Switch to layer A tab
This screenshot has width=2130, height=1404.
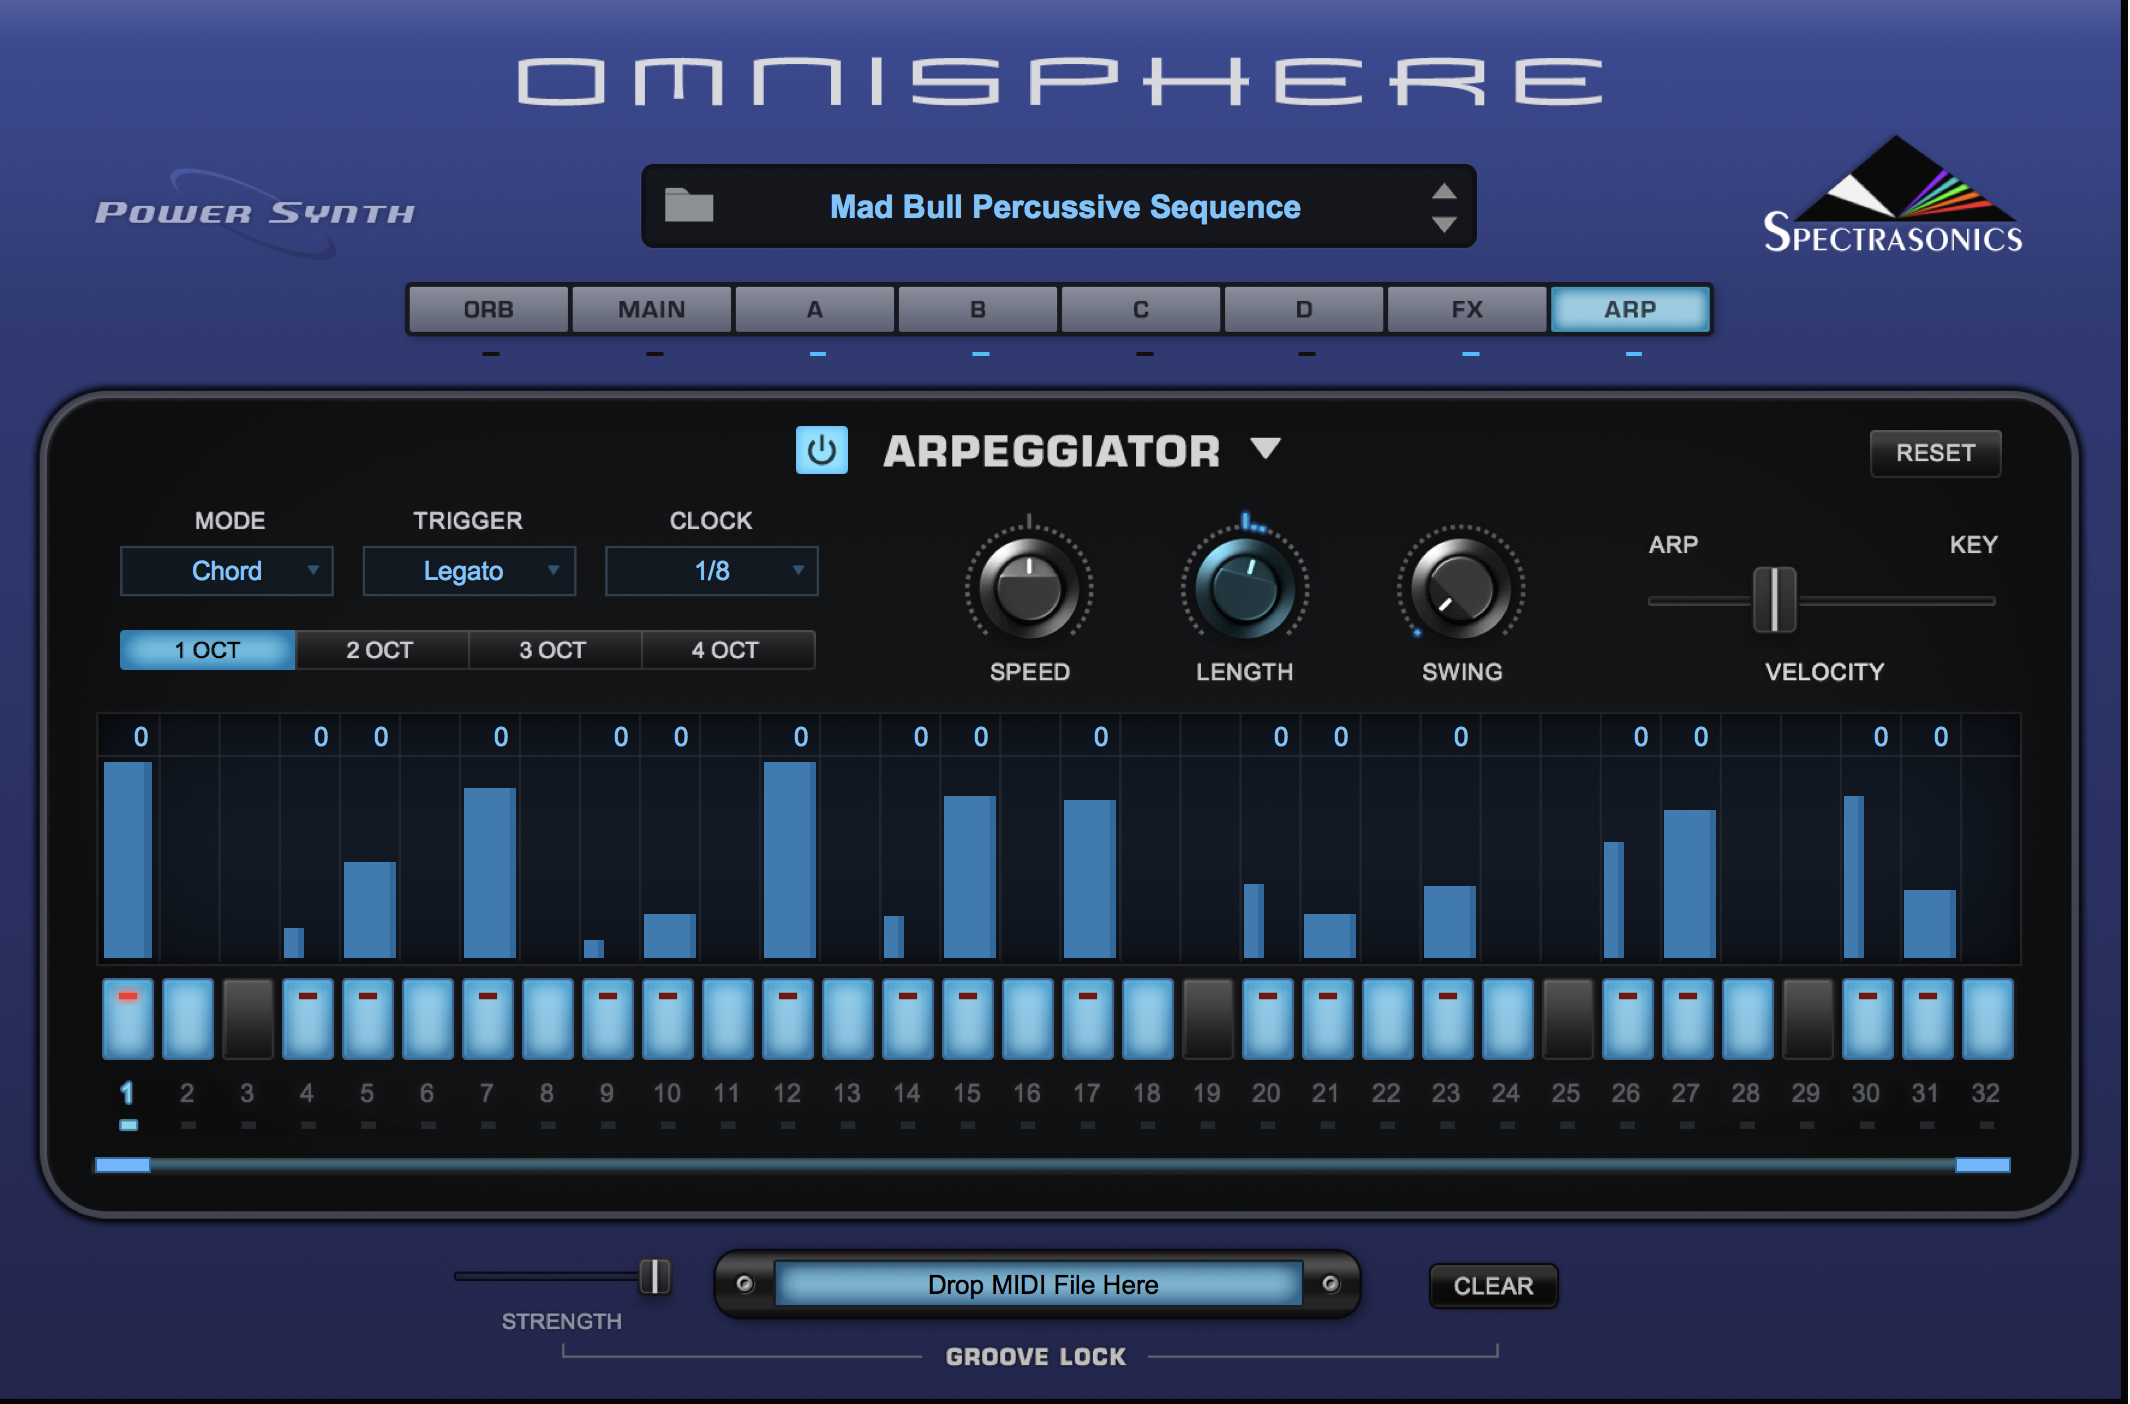[814, 309]
